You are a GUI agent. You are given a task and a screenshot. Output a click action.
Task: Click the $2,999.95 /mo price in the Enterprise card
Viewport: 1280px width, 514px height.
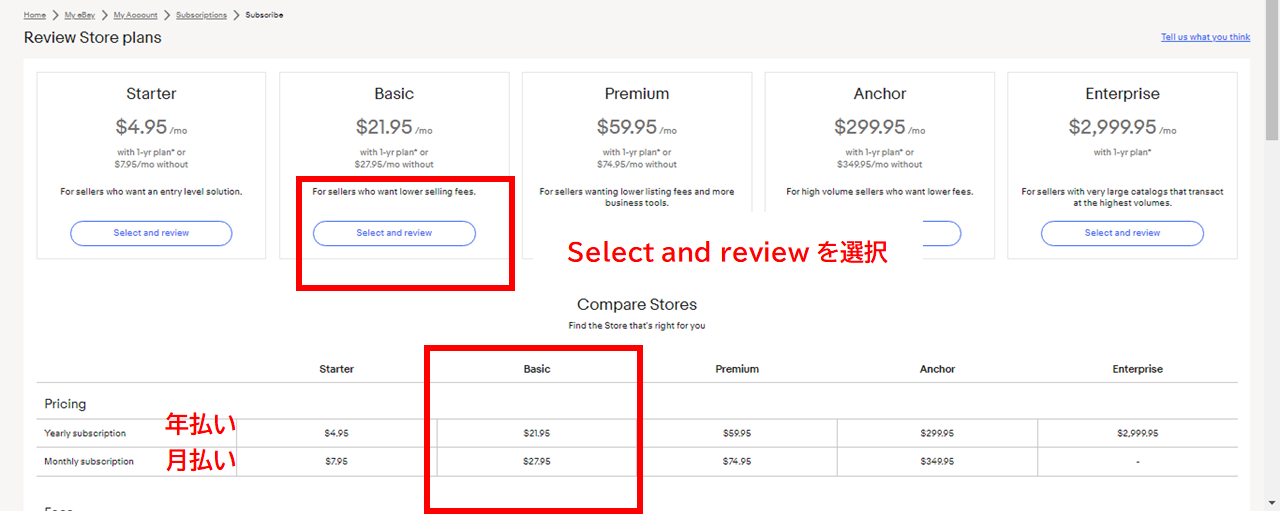pyautogui.click(x=1122, y=127)
